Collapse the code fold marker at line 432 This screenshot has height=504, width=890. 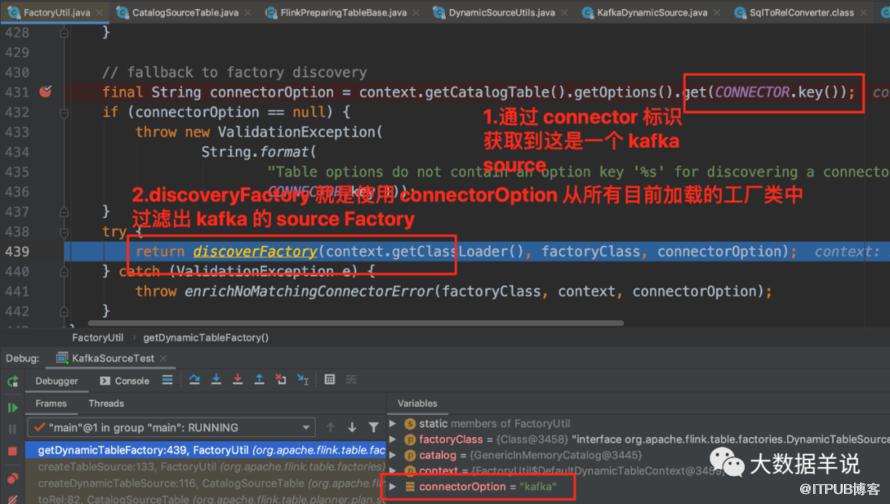tap(64, 112)
